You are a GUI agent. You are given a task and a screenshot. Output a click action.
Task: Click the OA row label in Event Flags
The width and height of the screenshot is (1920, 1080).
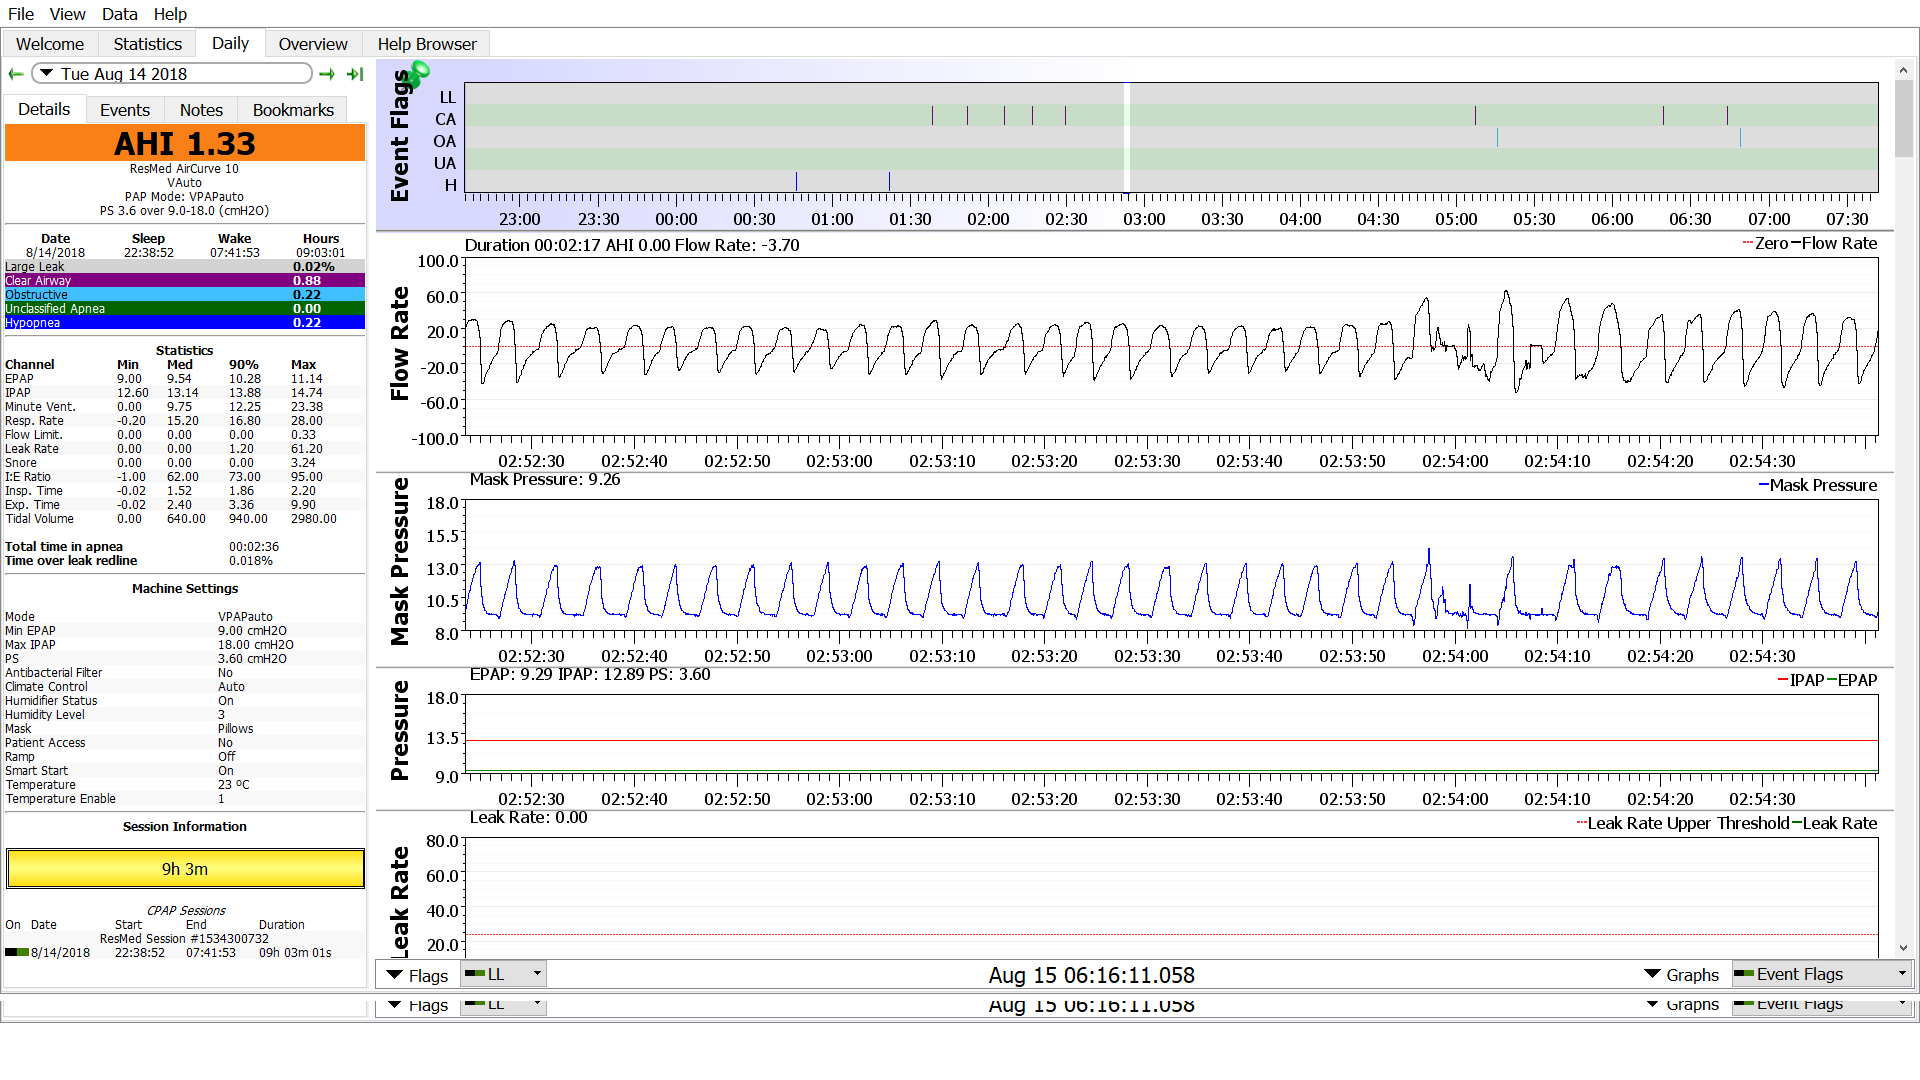(445, 141)
